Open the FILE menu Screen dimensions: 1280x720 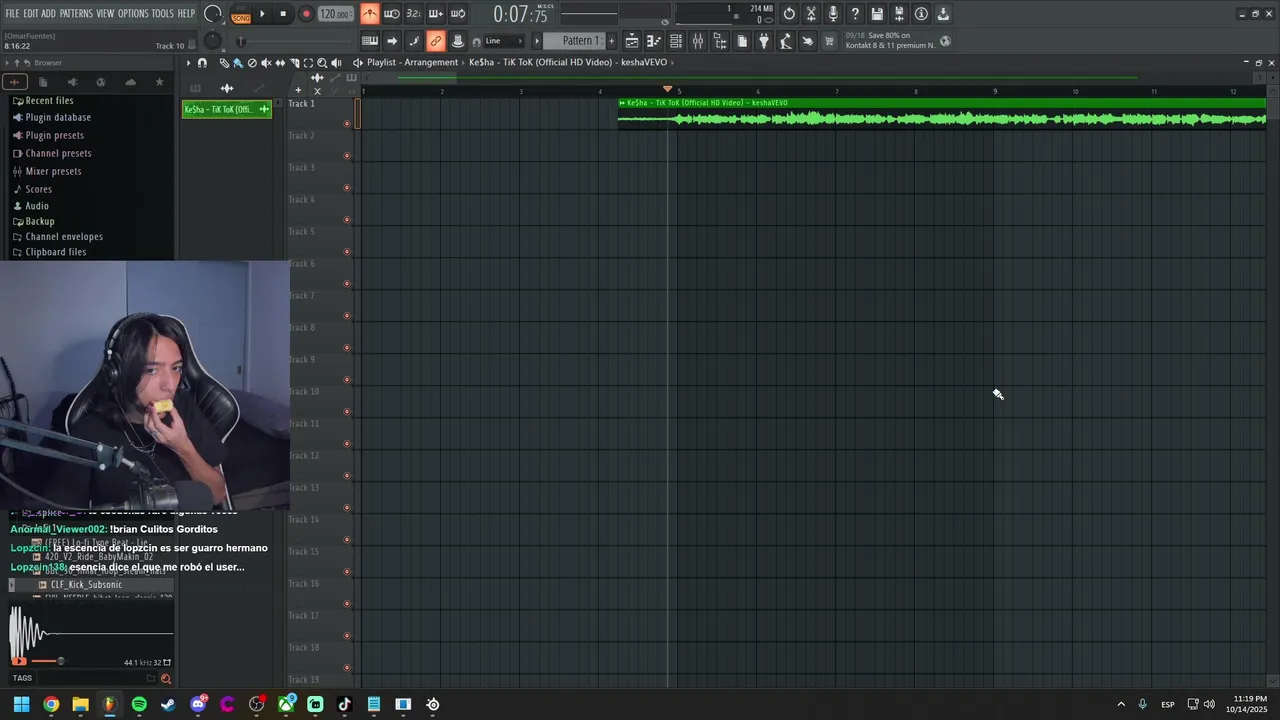(x=13, y=13)
